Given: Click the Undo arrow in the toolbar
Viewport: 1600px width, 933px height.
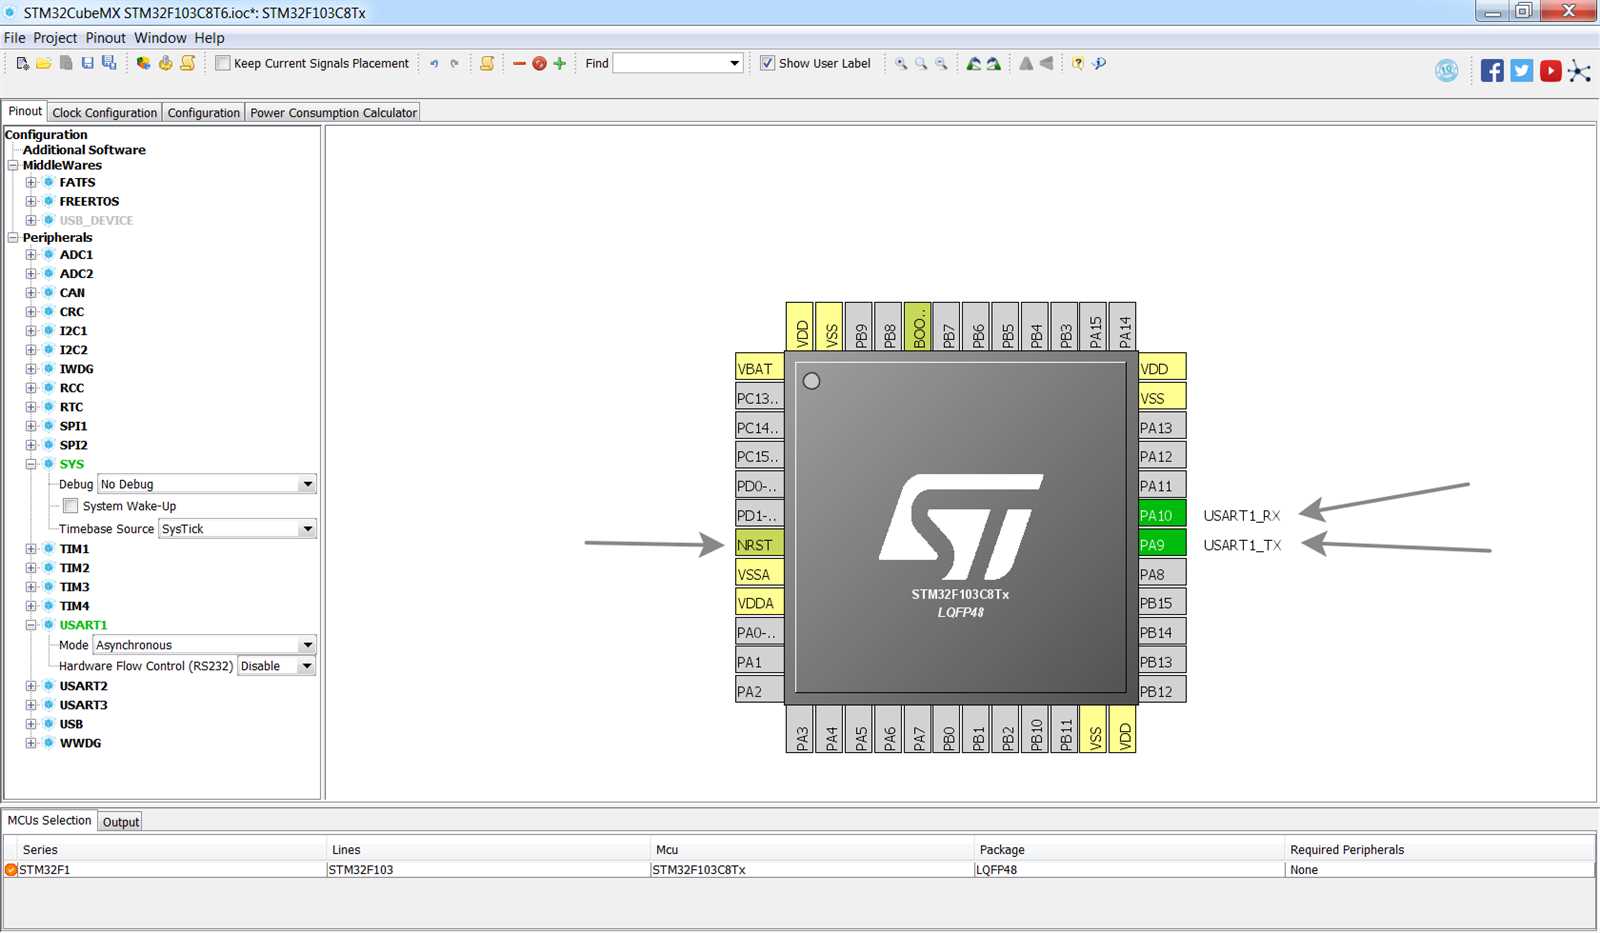Looking at the screenshot, I should (x=432, y=63).
